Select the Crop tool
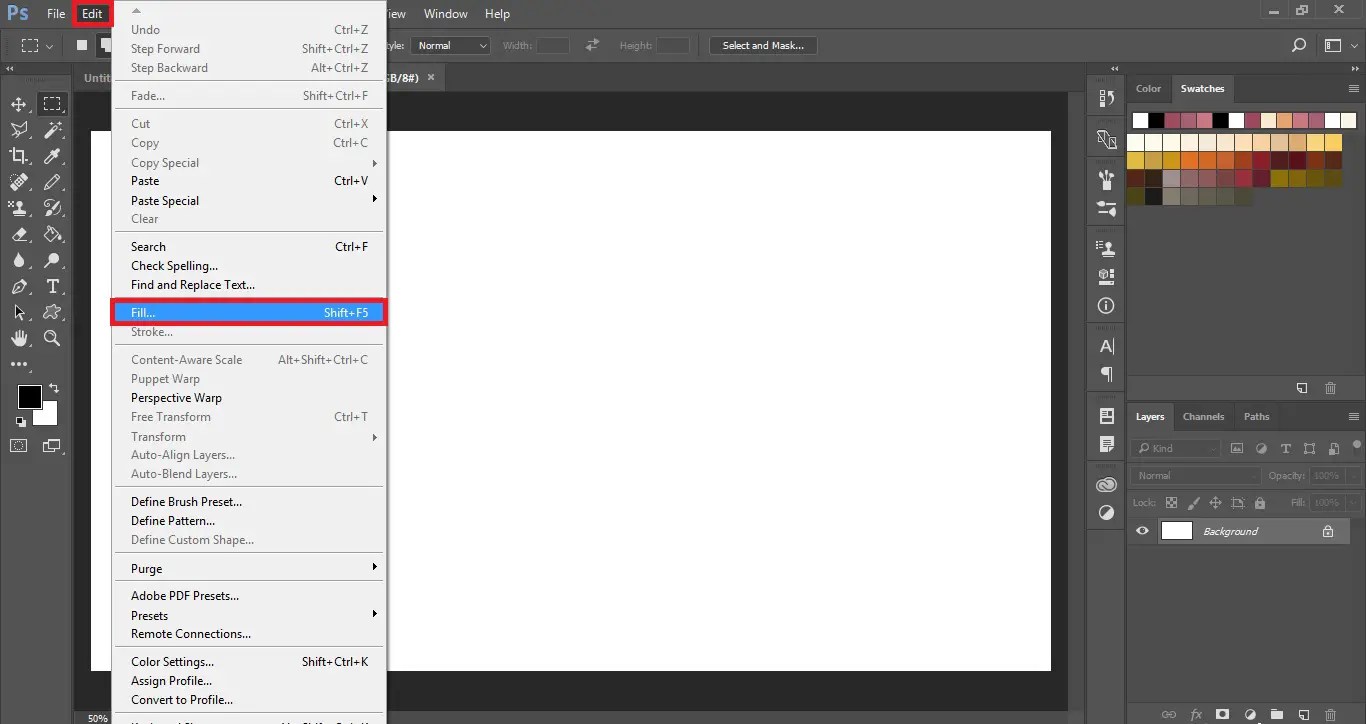The width and height of the screenshot is (1366, 724). pos(18,156)
